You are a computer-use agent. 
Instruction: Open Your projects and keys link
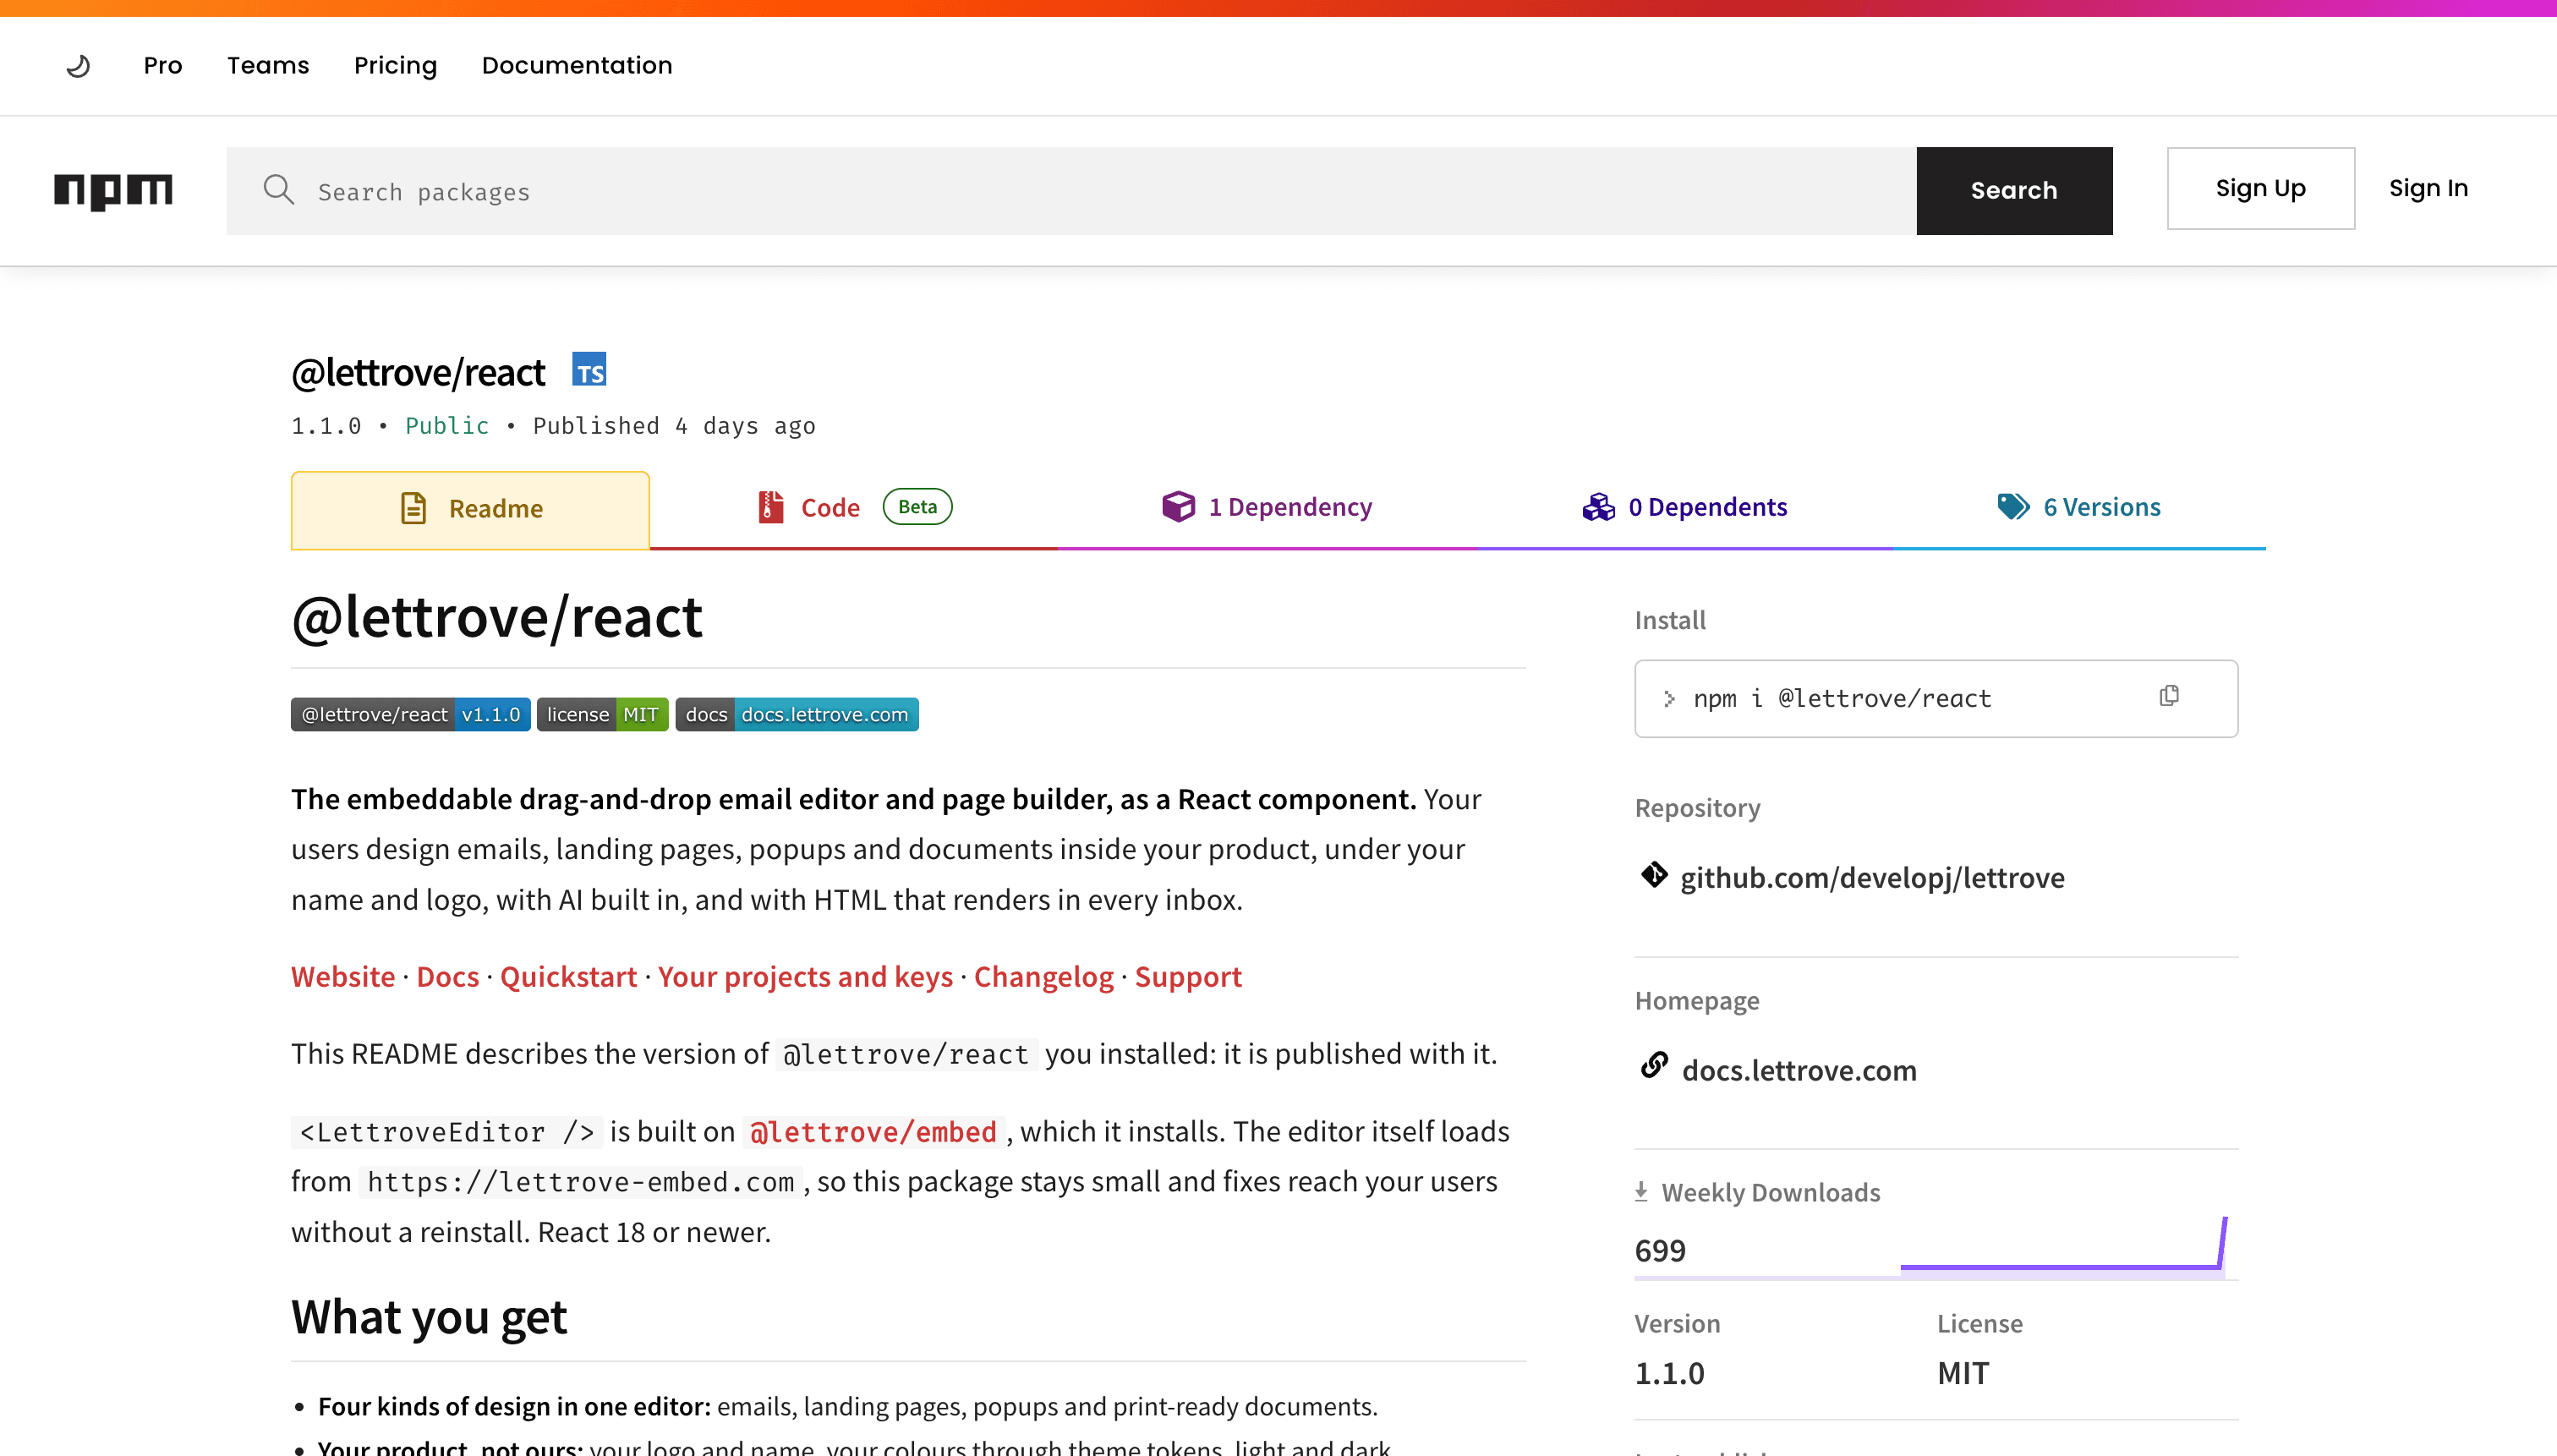pos(805,977)
